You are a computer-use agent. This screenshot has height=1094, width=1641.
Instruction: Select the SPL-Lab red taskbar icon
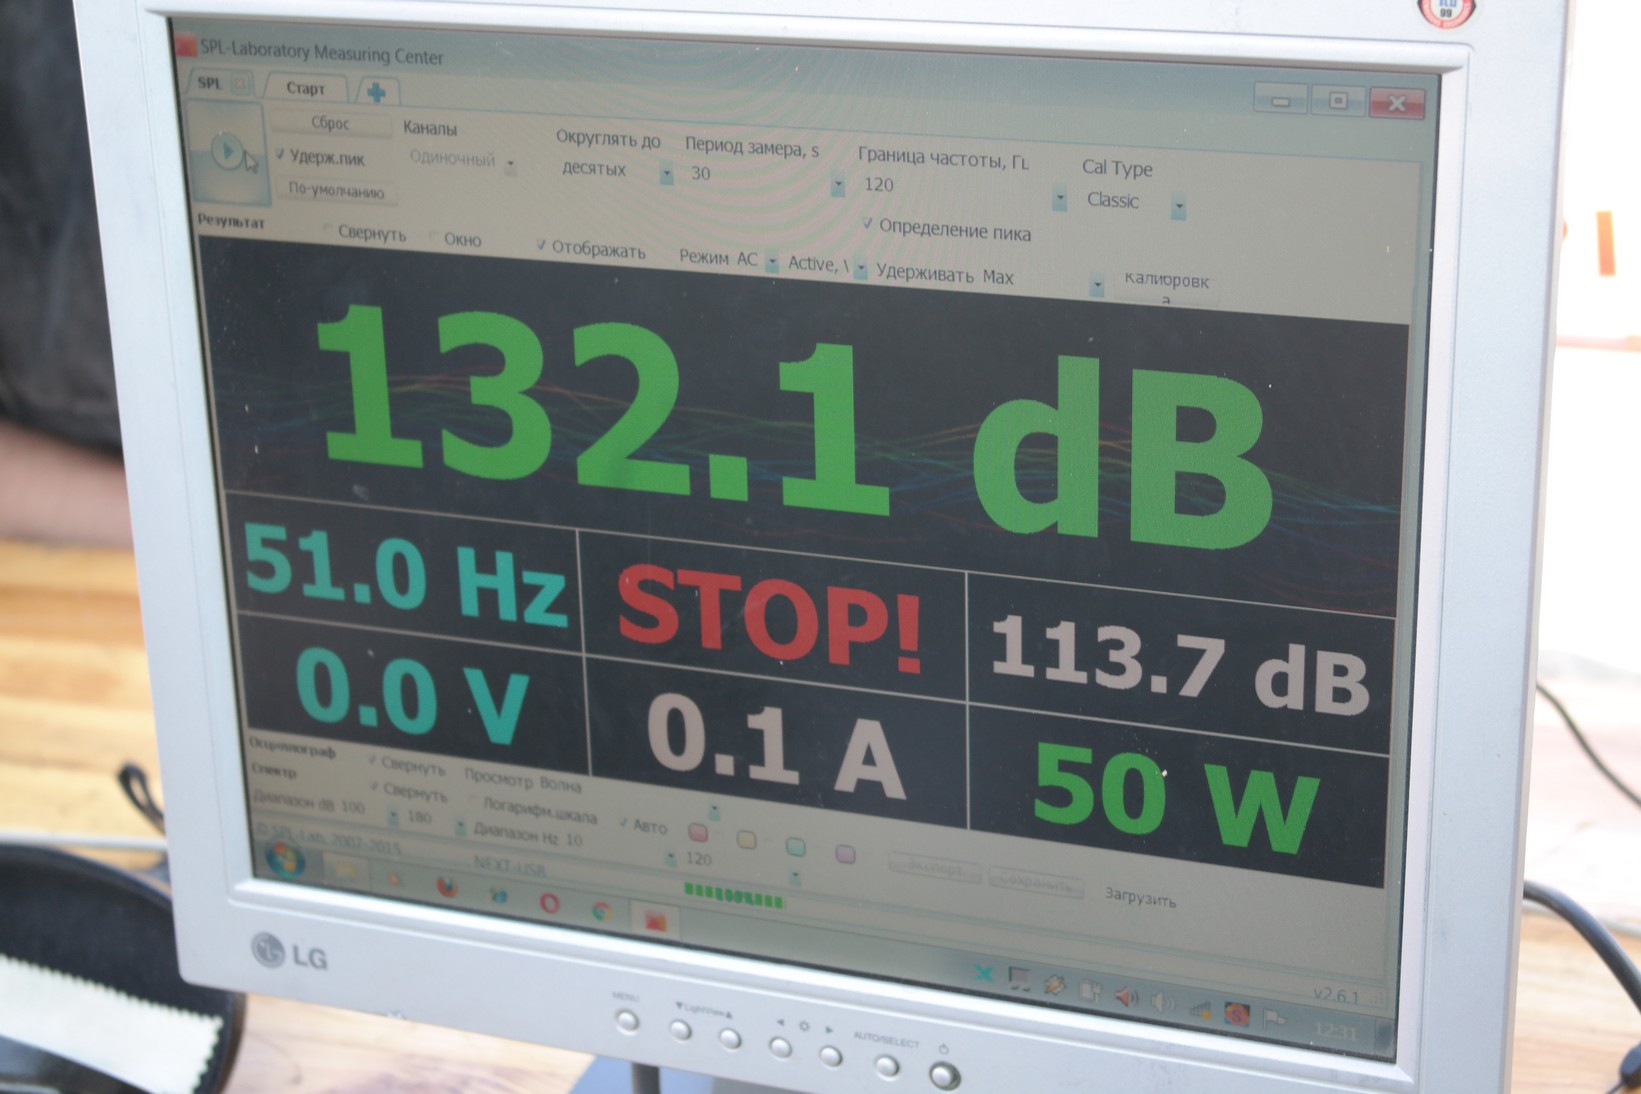tap(655, 920)
